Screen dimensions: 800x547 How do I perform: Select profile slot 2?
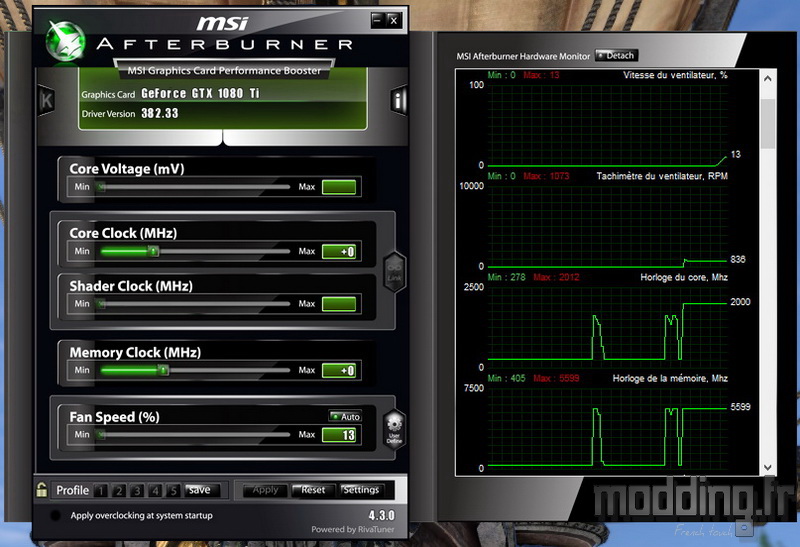pos(119,491)
